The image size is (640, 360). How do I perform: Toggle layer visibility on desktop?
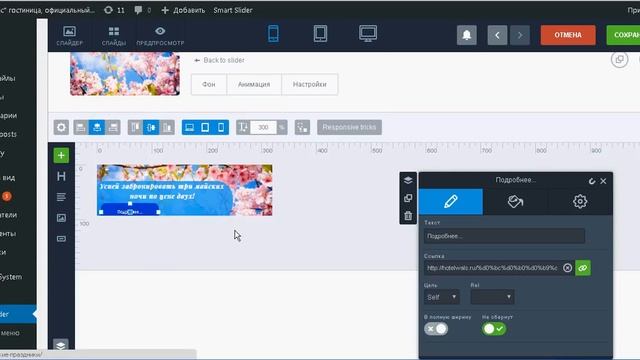pos(189,127)
